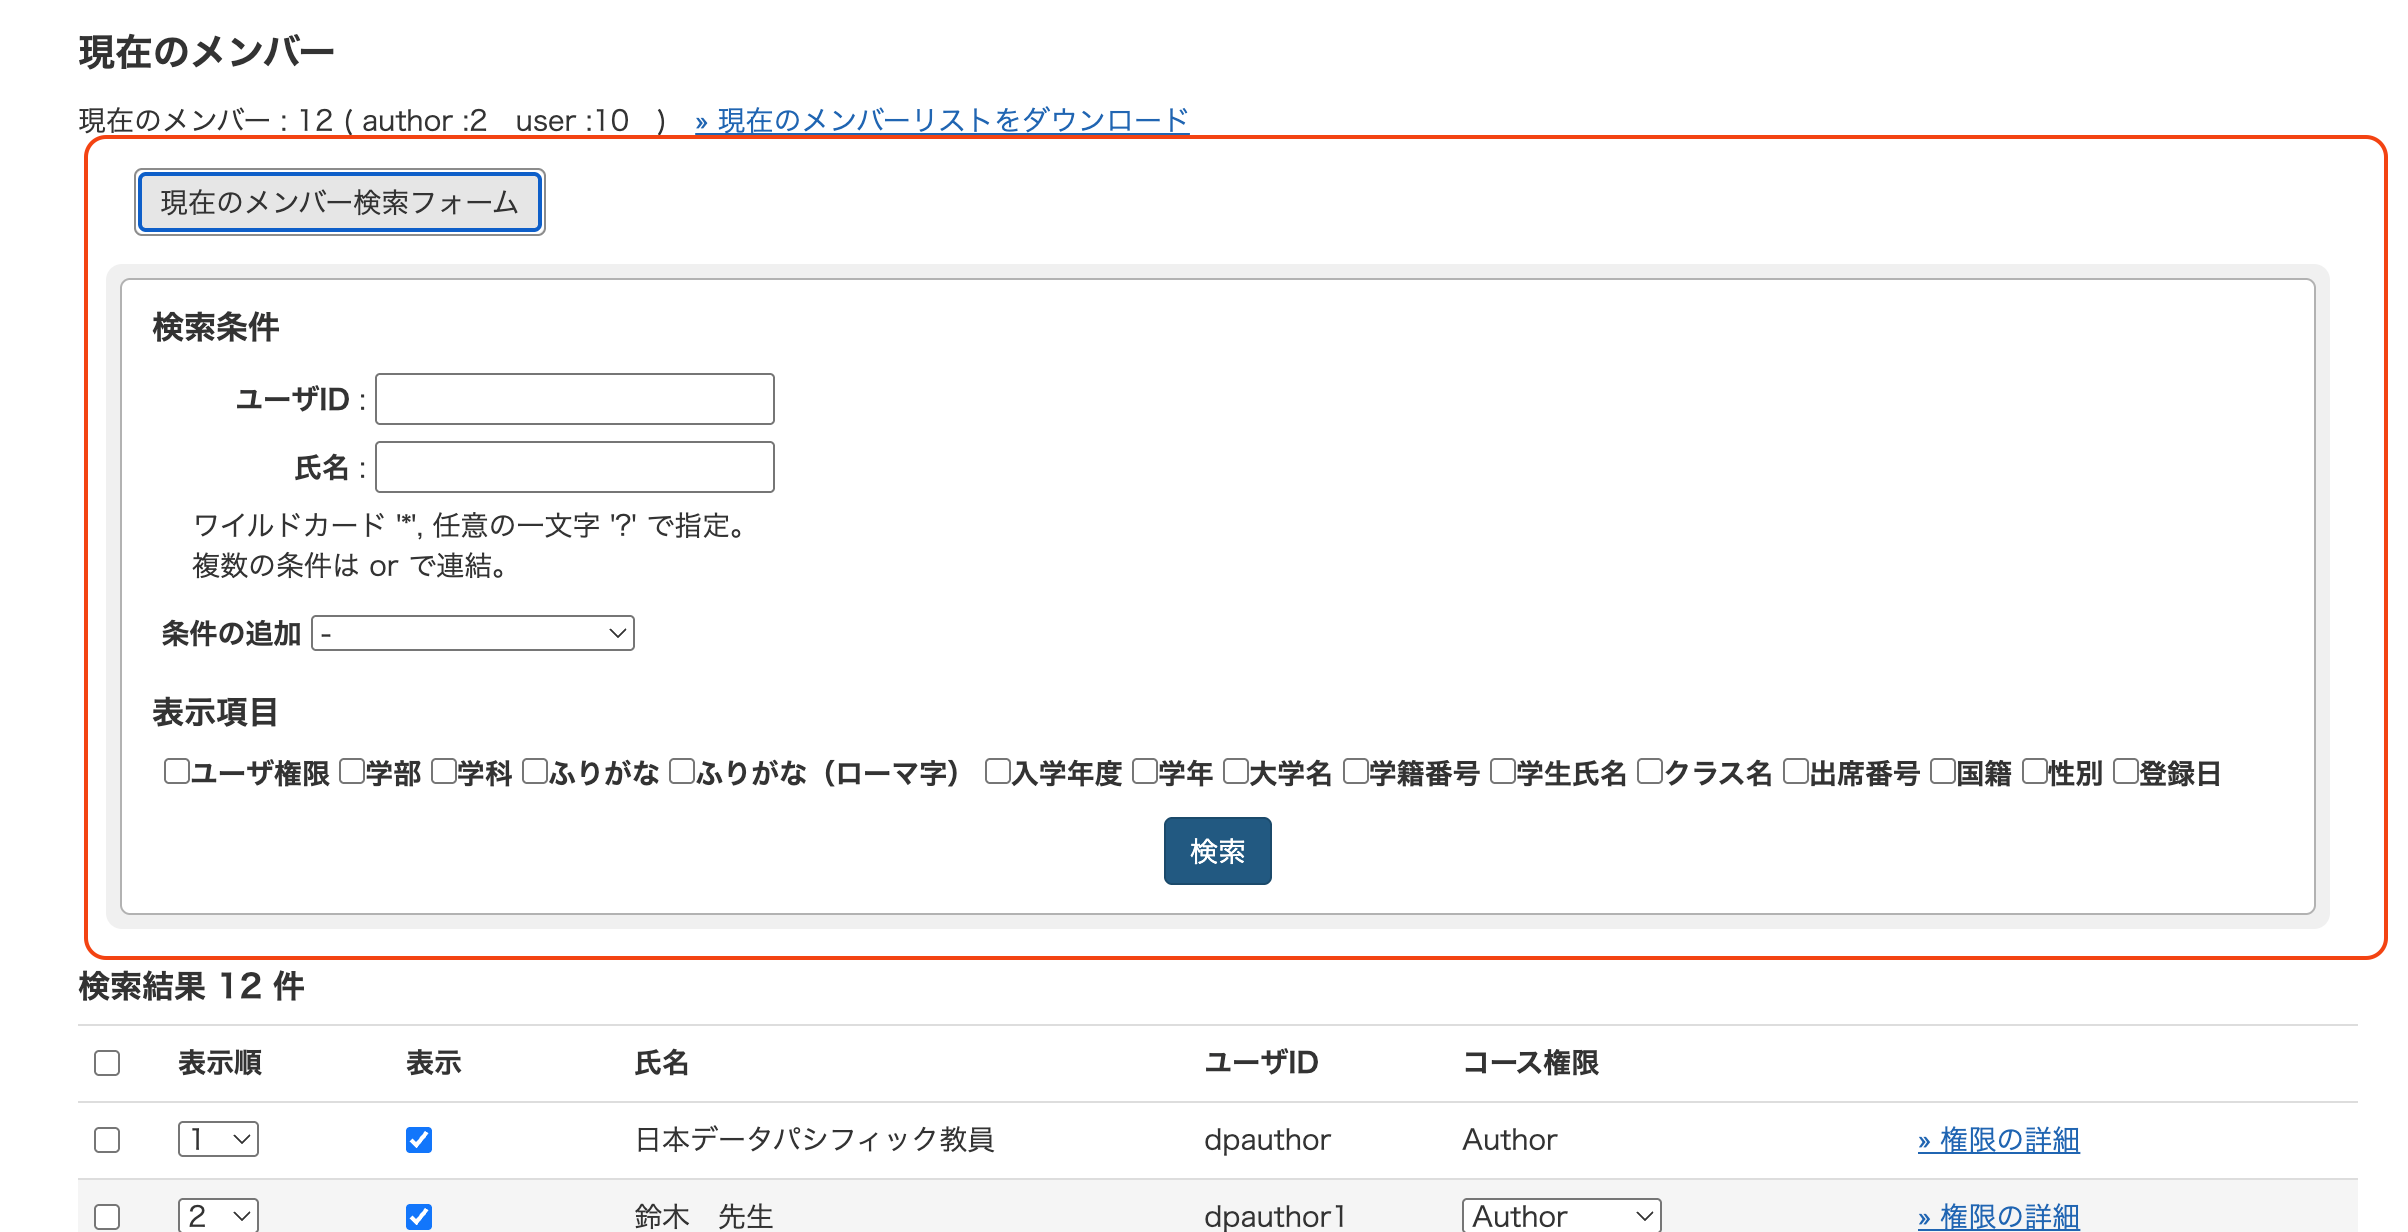Click the 氏名 input field

[x=574, y=467]
